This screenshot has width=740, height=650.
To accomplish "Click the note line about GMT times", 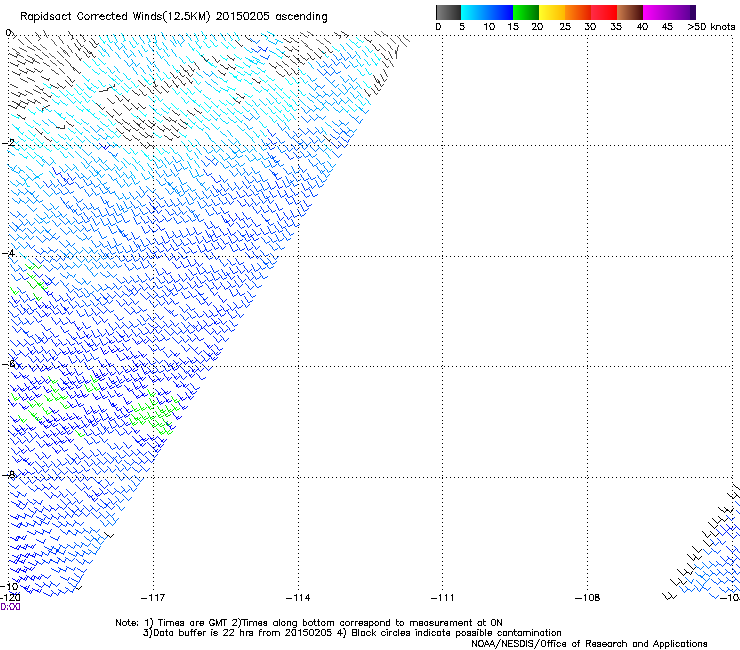I will pos(309,623).
